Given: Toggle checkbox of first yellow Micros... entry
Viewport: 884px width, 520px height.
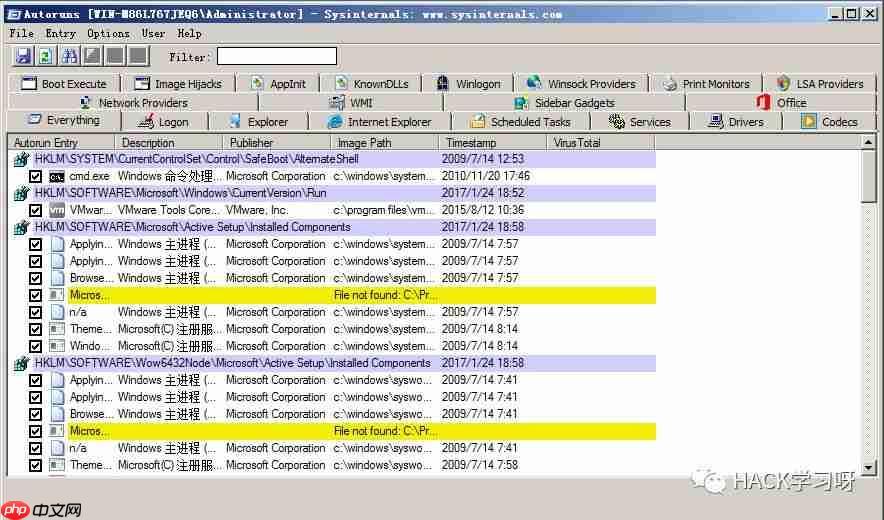Looking at the screenshot, I should click(36, 295).
